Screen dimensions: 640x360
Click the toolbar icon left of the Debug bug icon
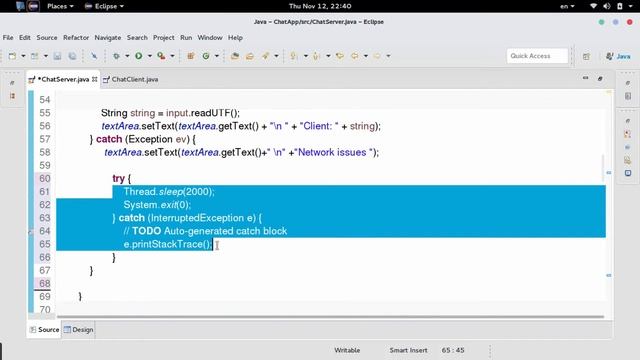point(94,56)
